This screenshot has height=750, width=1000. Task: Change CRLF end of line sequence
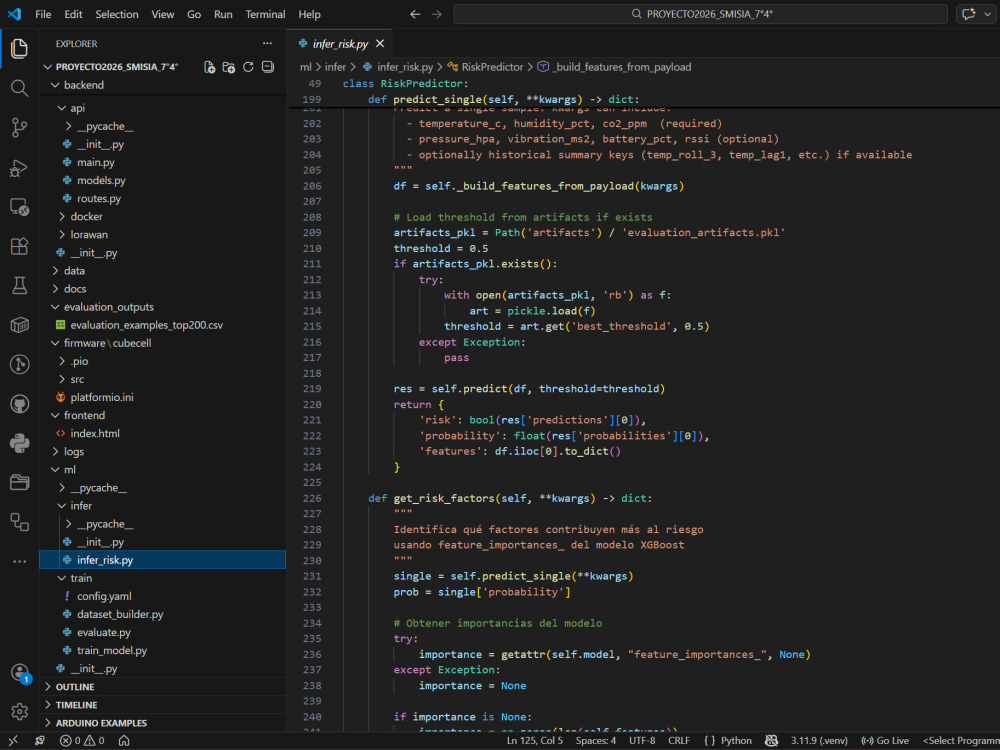point(679,740)
